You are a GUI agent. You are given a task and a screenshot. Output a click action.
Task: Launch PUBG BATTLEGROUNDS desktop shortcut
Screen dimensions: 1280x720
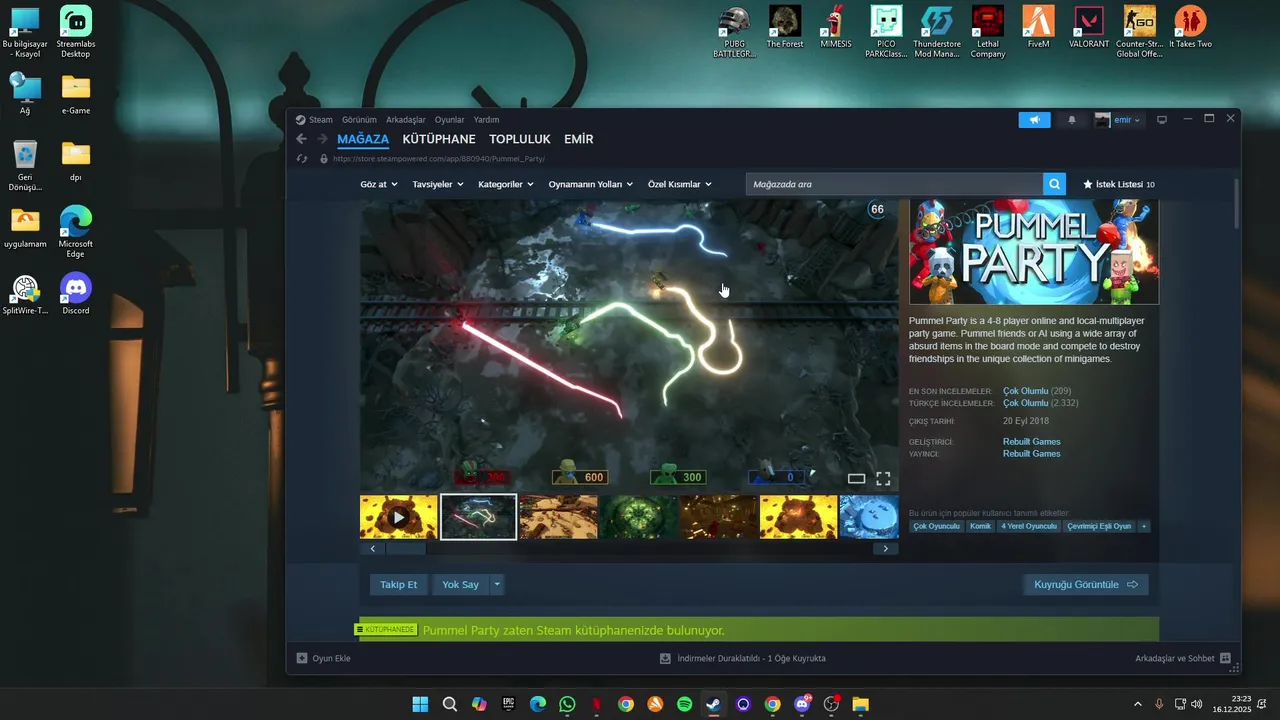click(736, 32)
